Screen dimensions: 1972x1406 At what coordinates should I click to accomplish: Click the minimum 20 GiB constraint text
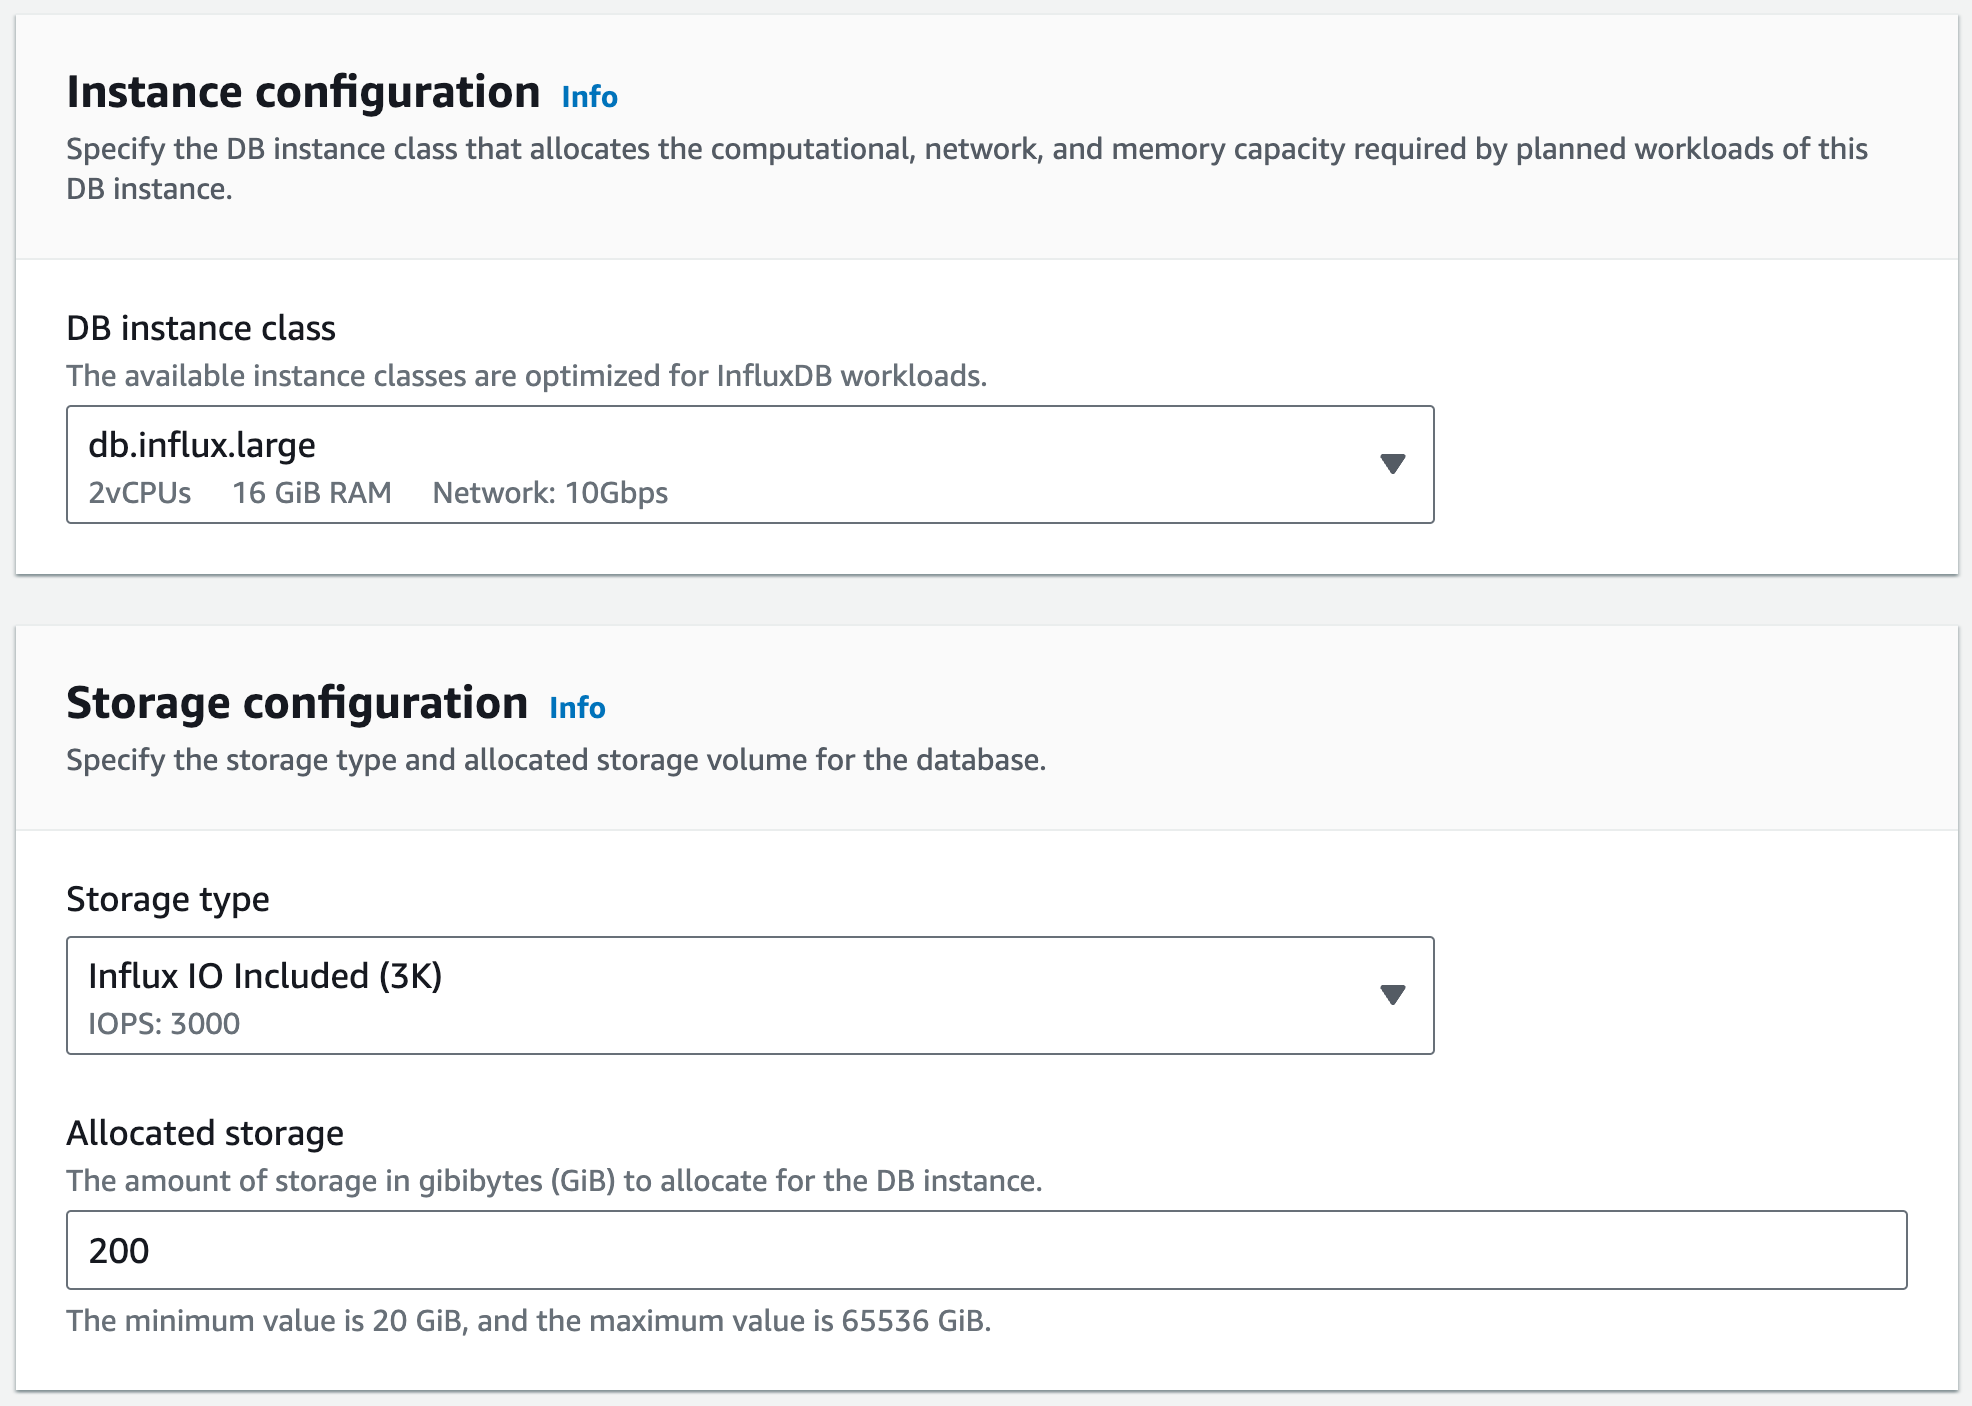pyautogui.click(x=528, y=1321)
